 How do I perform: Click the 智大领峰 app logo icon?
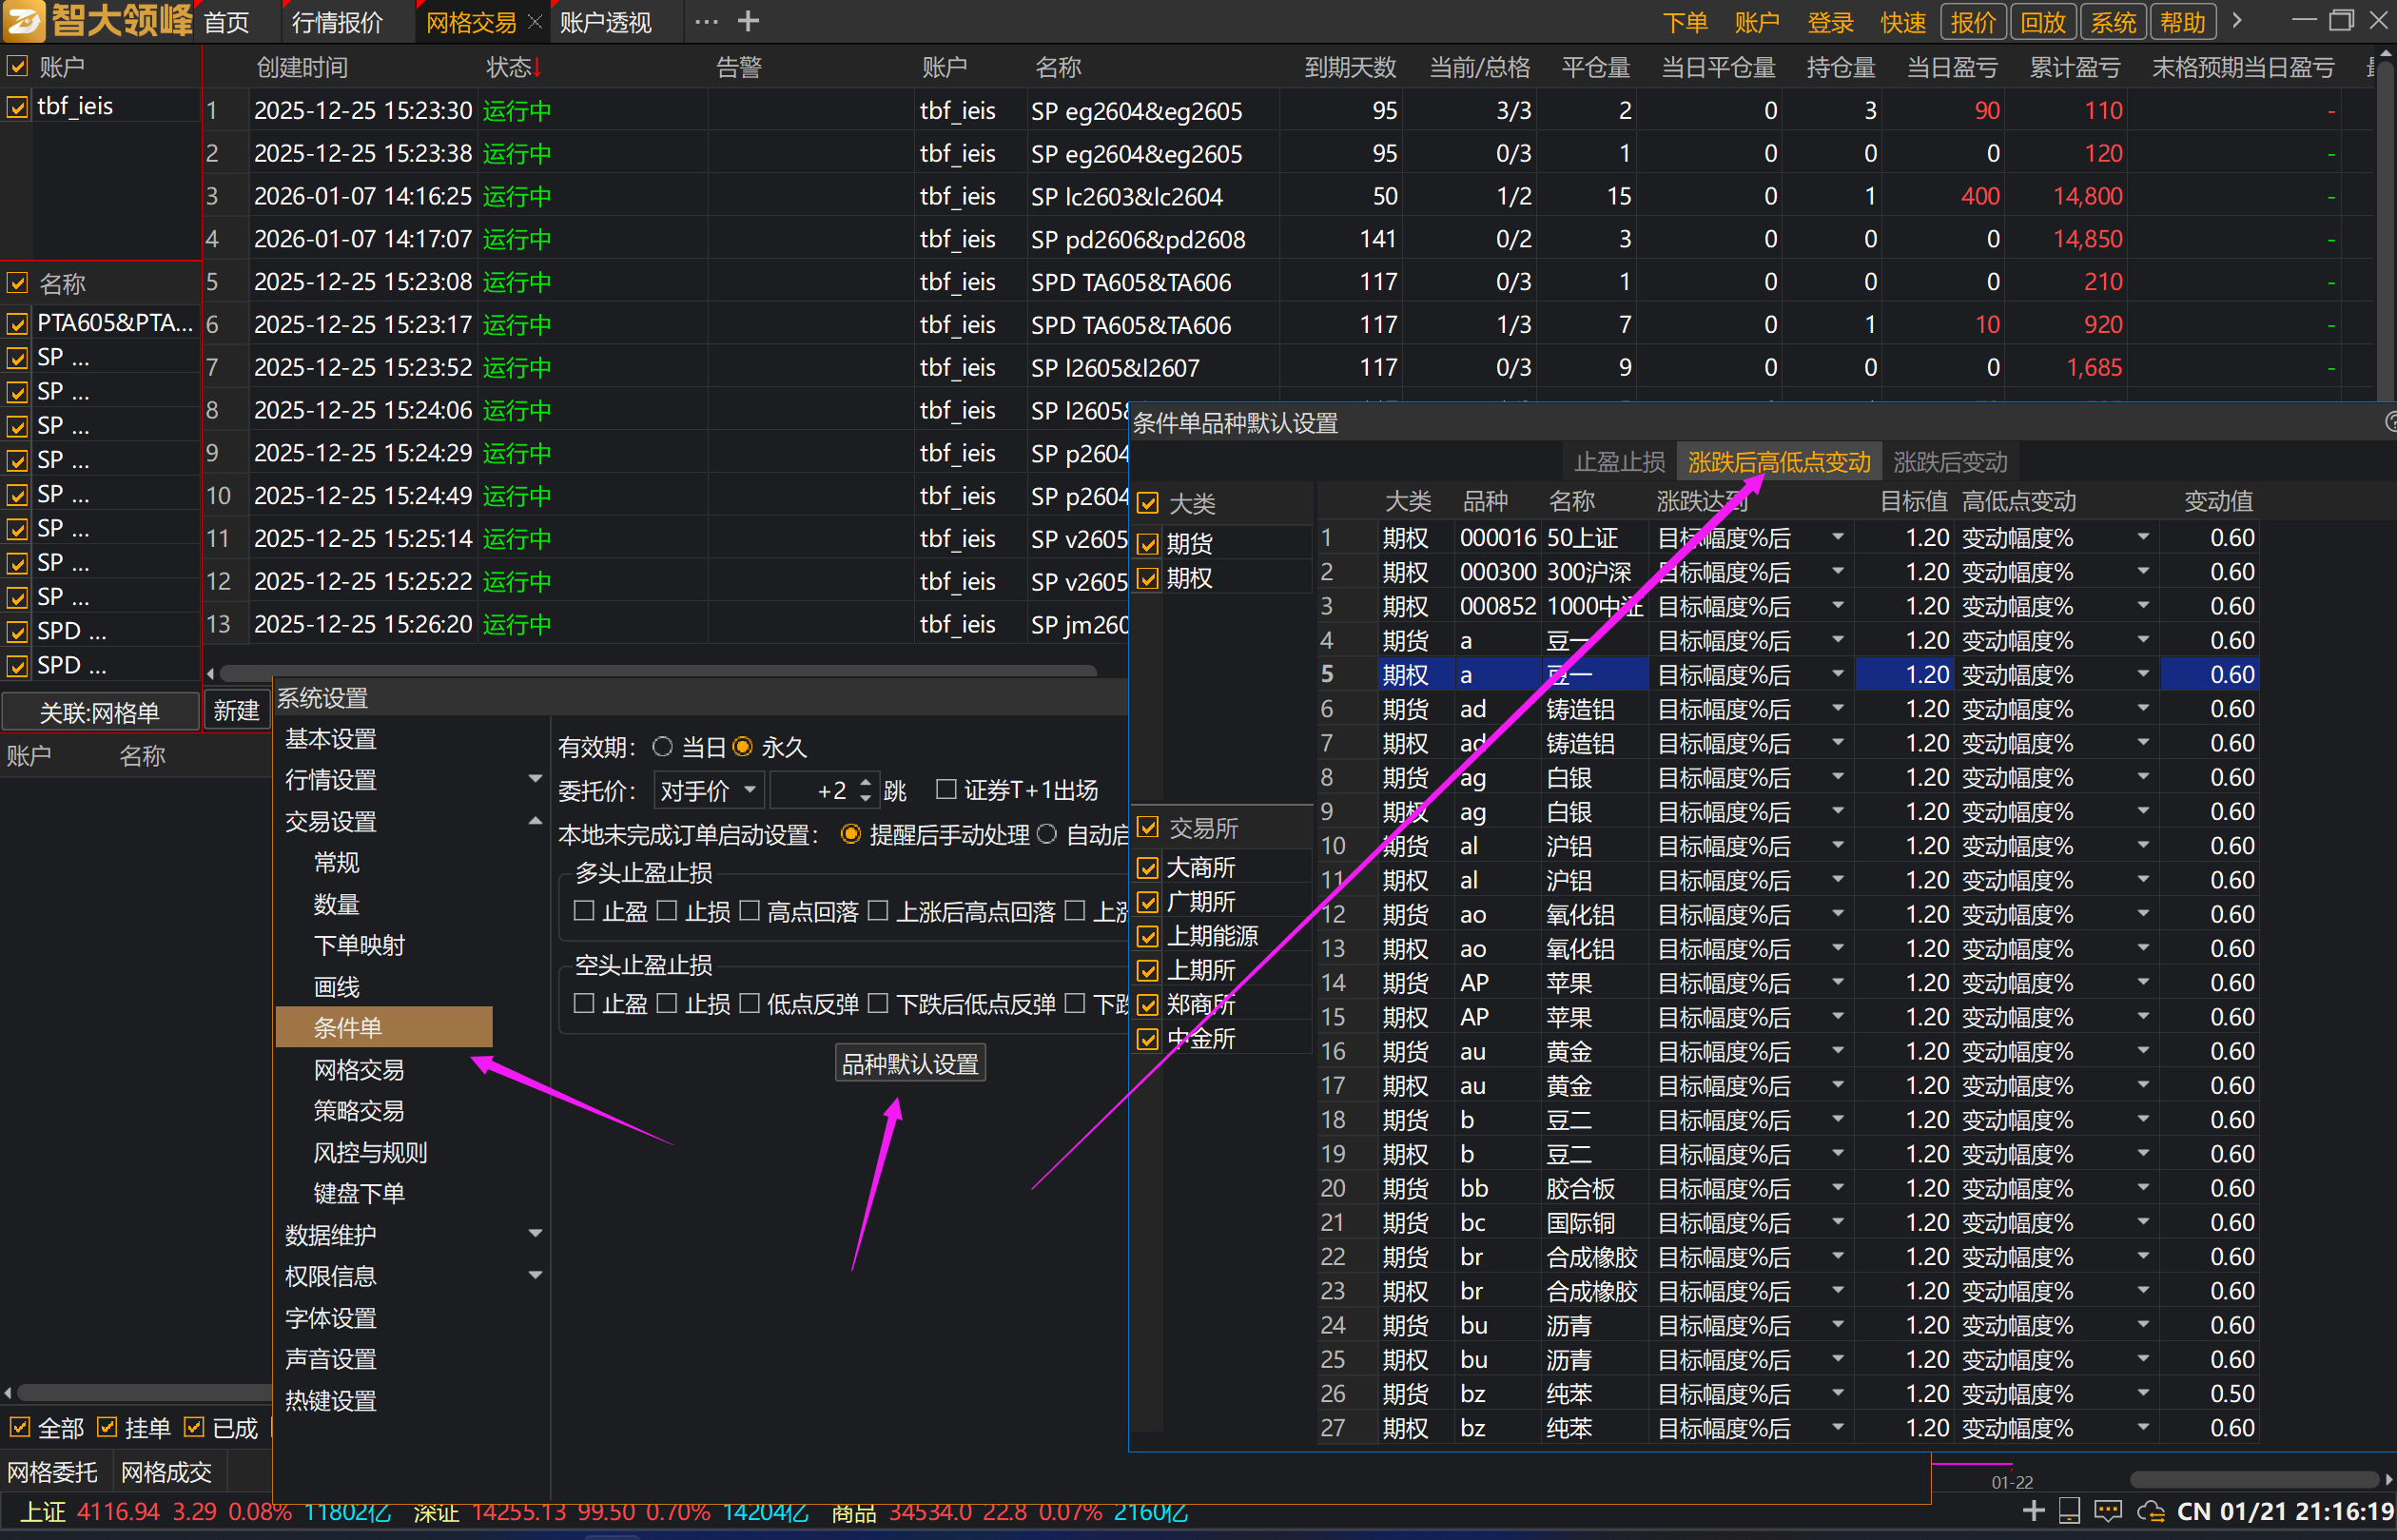(x=24, y=20)
